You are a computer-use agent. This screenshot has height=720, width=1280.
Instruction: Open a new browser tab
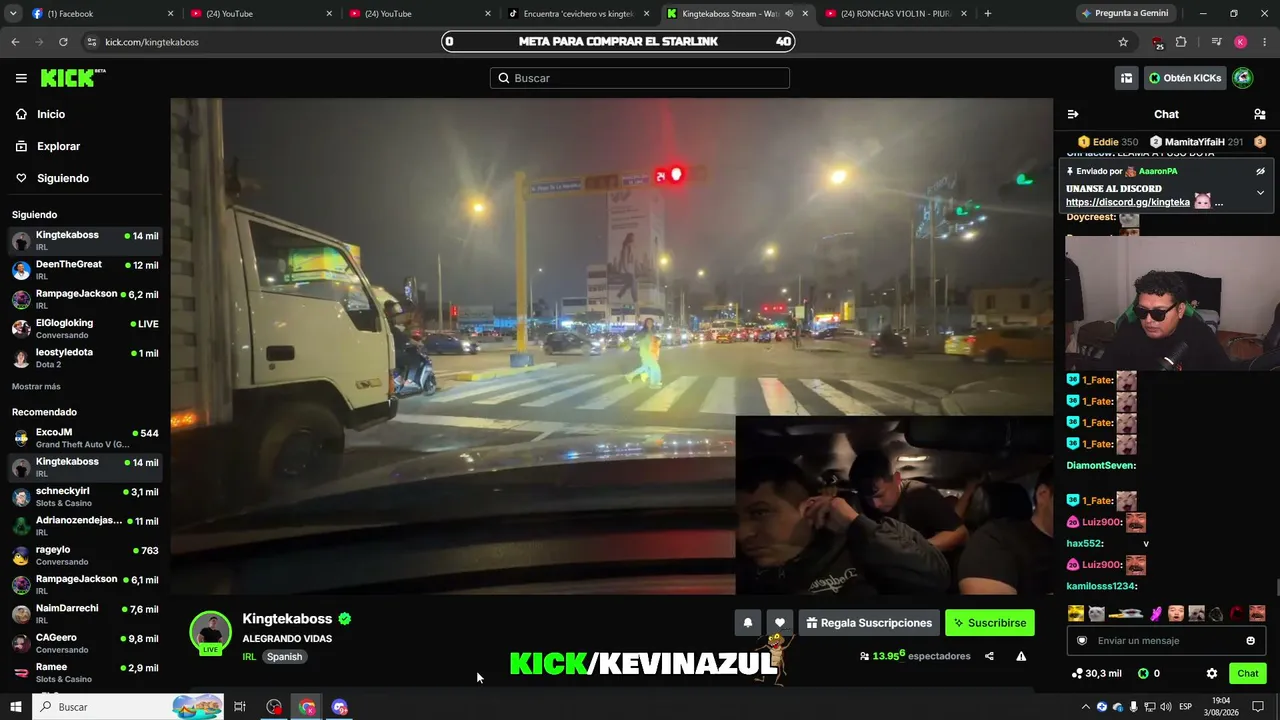pos(988,14)
